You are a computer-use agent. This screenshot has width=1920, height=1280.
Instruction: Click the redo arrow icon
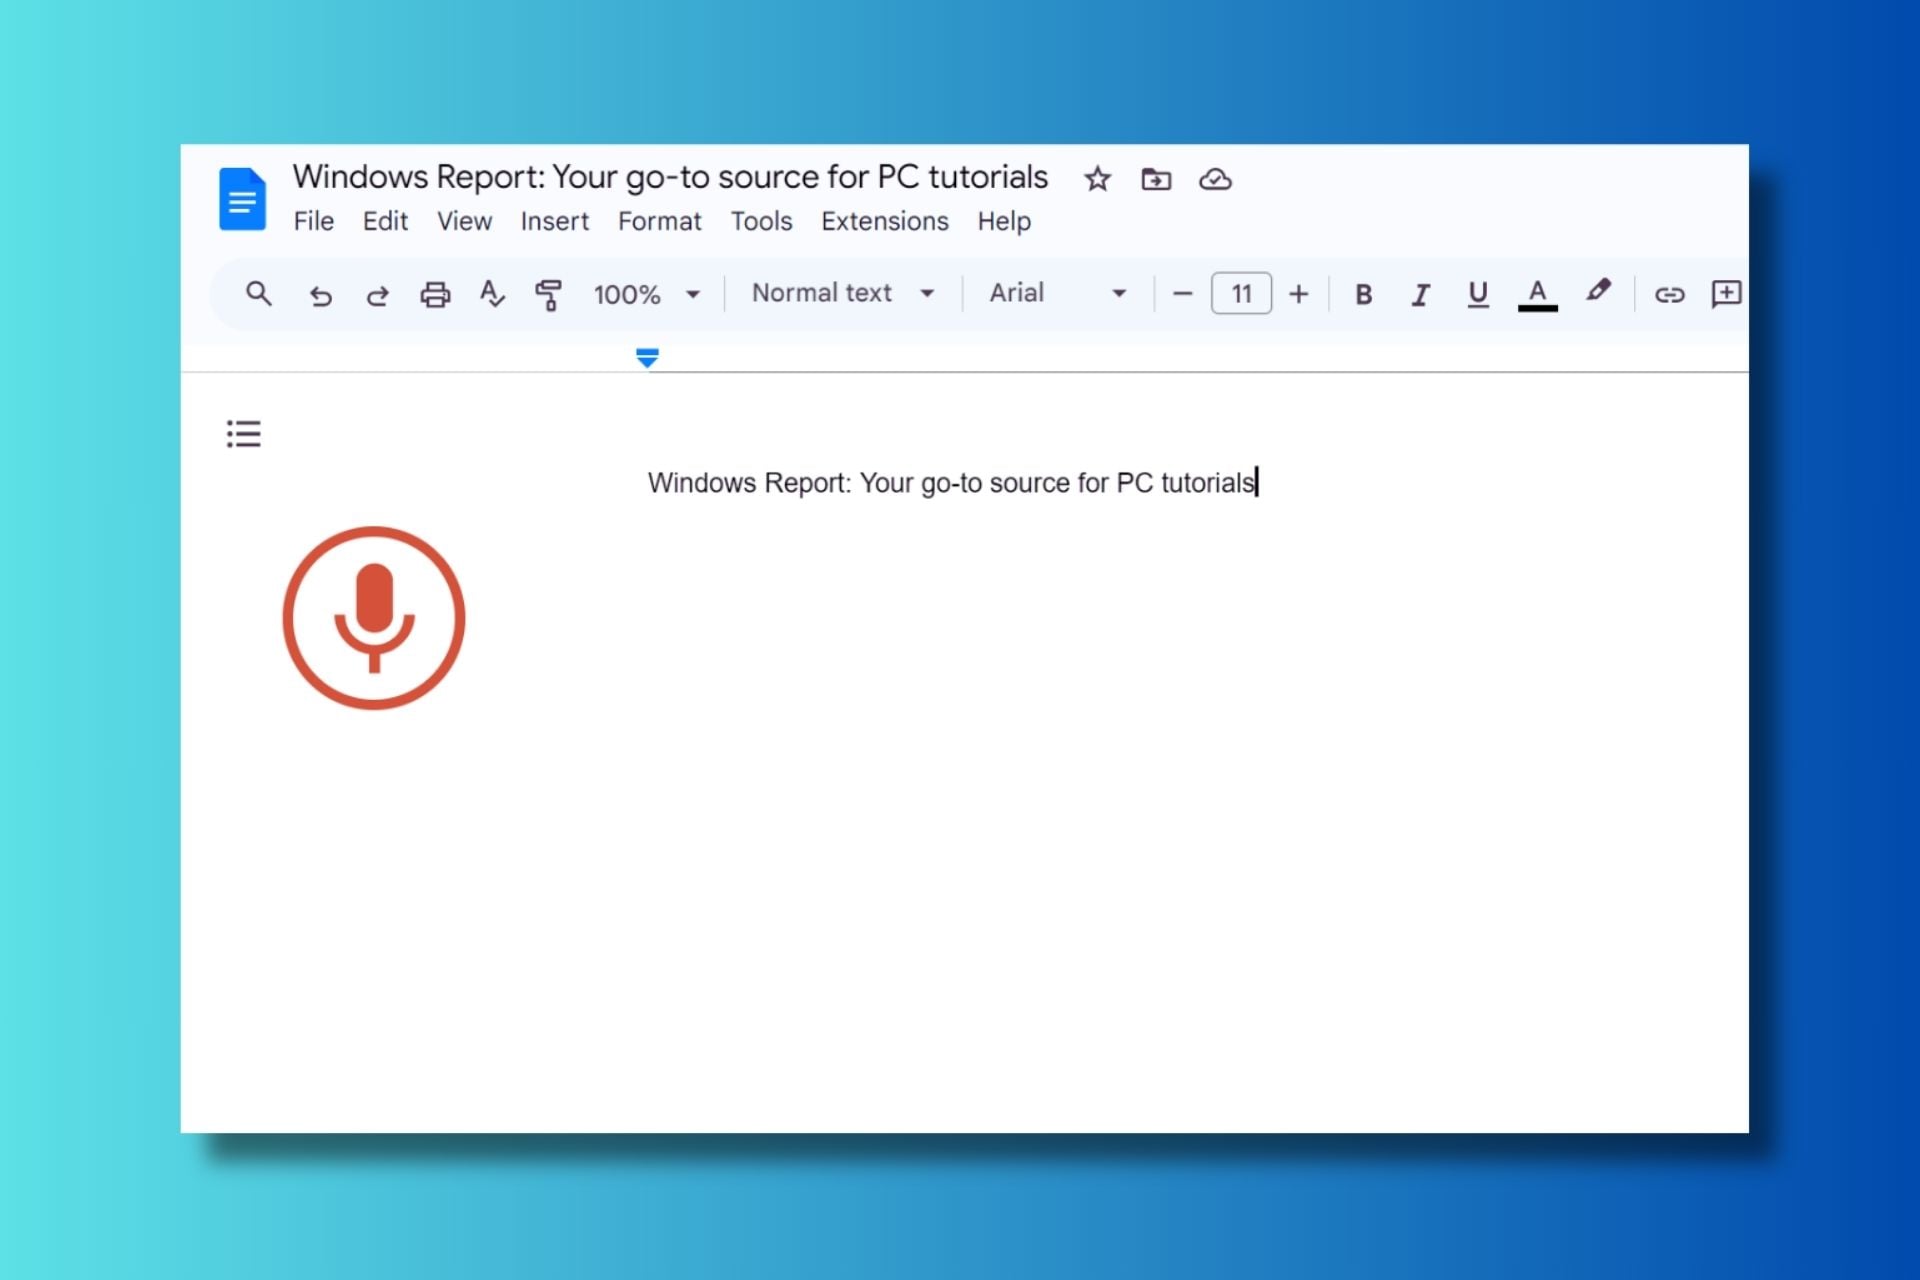tap(377, 295)
